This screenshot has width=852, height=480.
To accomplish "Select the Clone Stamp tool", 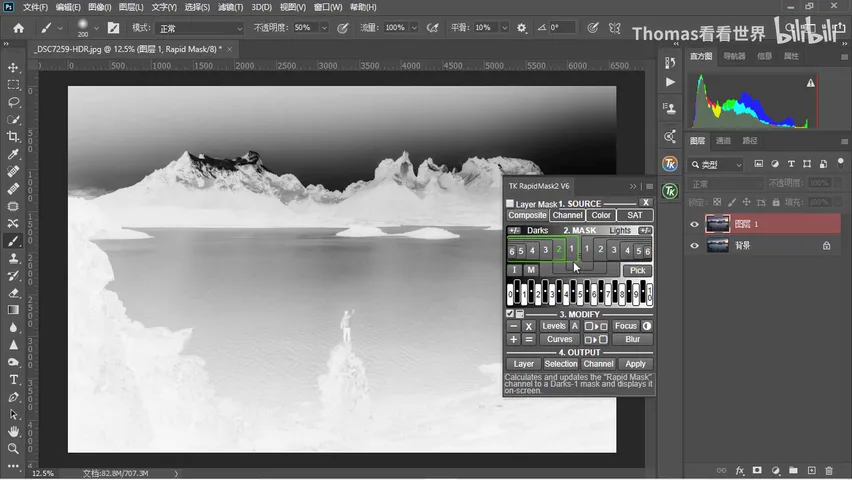I will pos(14,258).
